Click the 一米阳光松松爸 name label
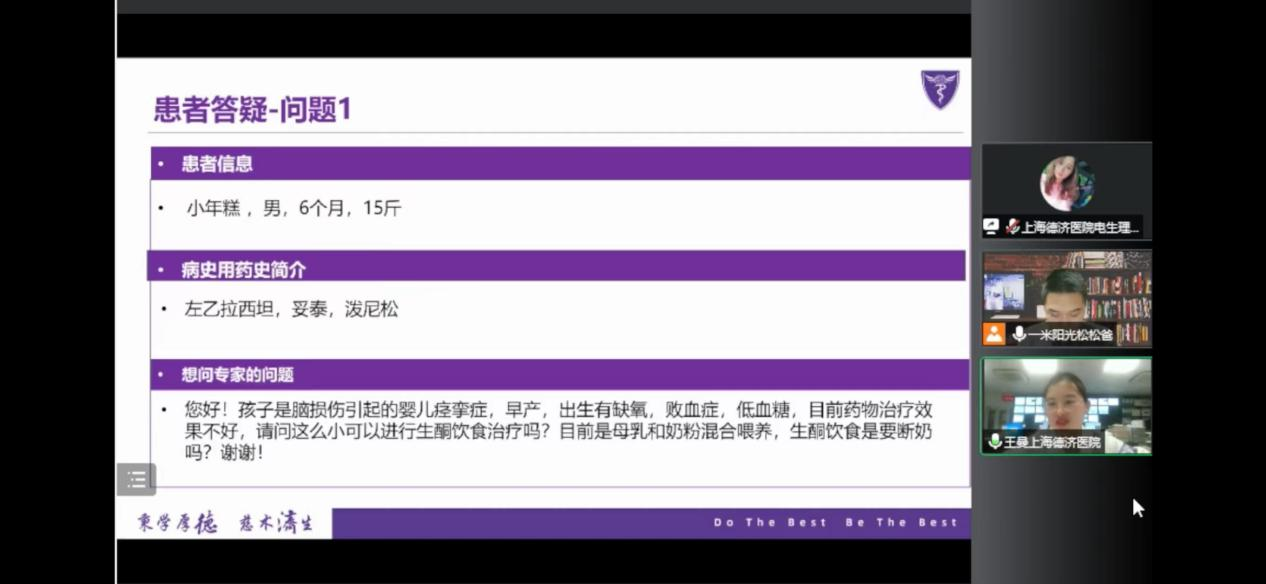Viewport: 1266px width, 584px height. pos(1070,334)
